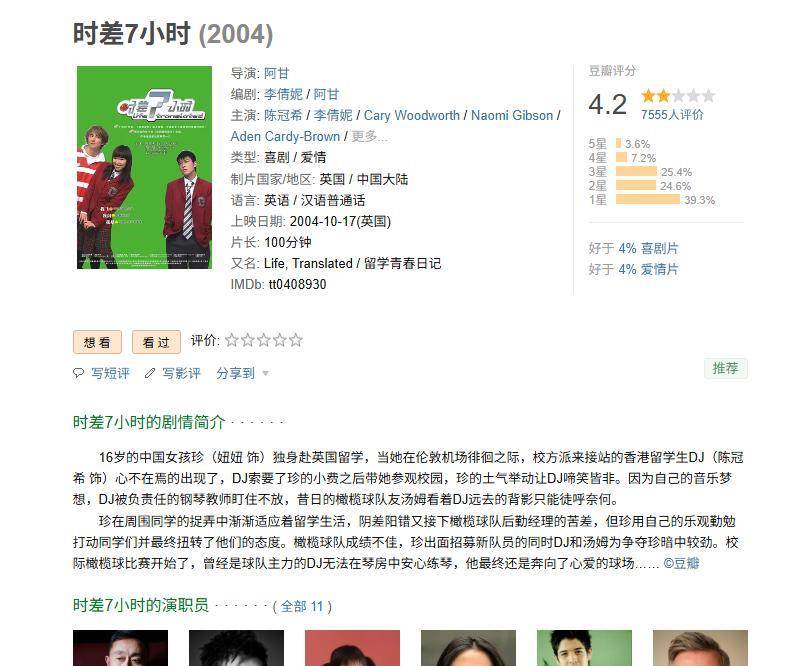Image resolution: width=795 pixels, height=666 pixels.
Task: Rate the movie with the first star
Action: pyautogui.click(x=232, y=340)
